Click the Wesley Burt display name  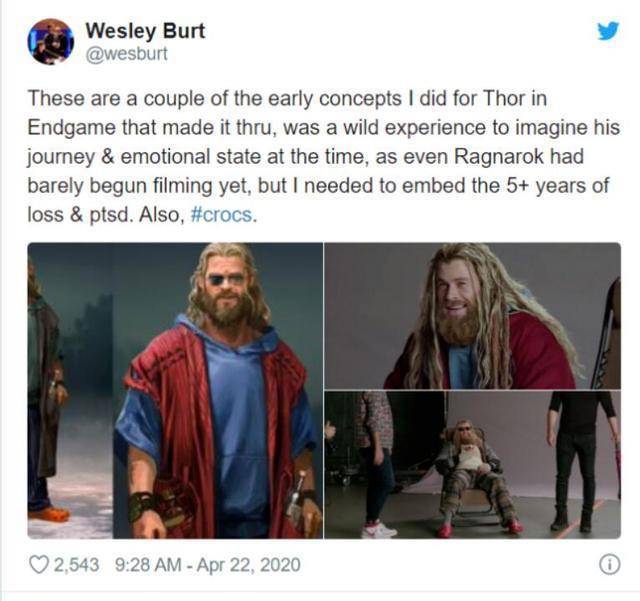click(x=145, y=31)
